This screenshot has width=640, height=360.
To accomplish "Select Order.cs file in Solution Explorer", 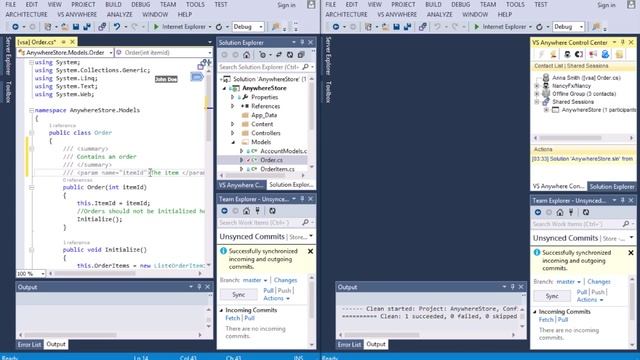I will 271,160.
